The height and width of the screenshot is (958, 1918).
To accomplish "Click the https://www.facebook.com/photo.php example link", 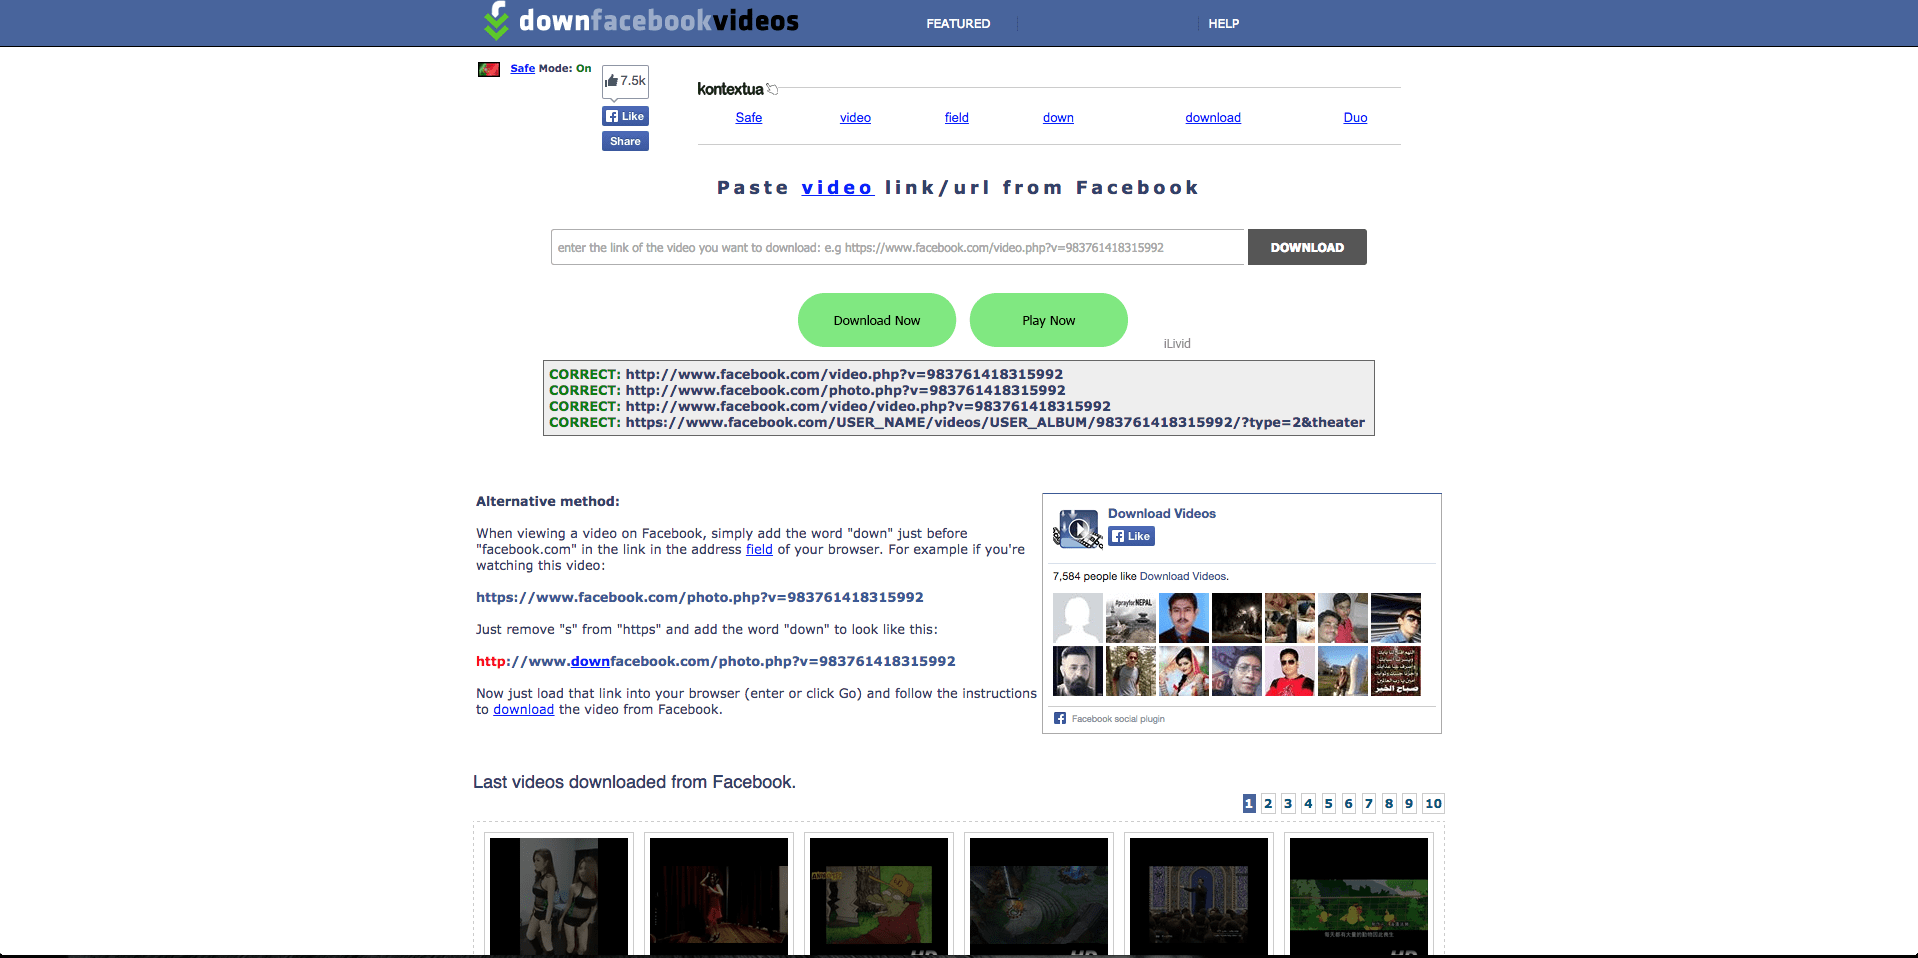I will pyautogui.click(x=700, y=597).
